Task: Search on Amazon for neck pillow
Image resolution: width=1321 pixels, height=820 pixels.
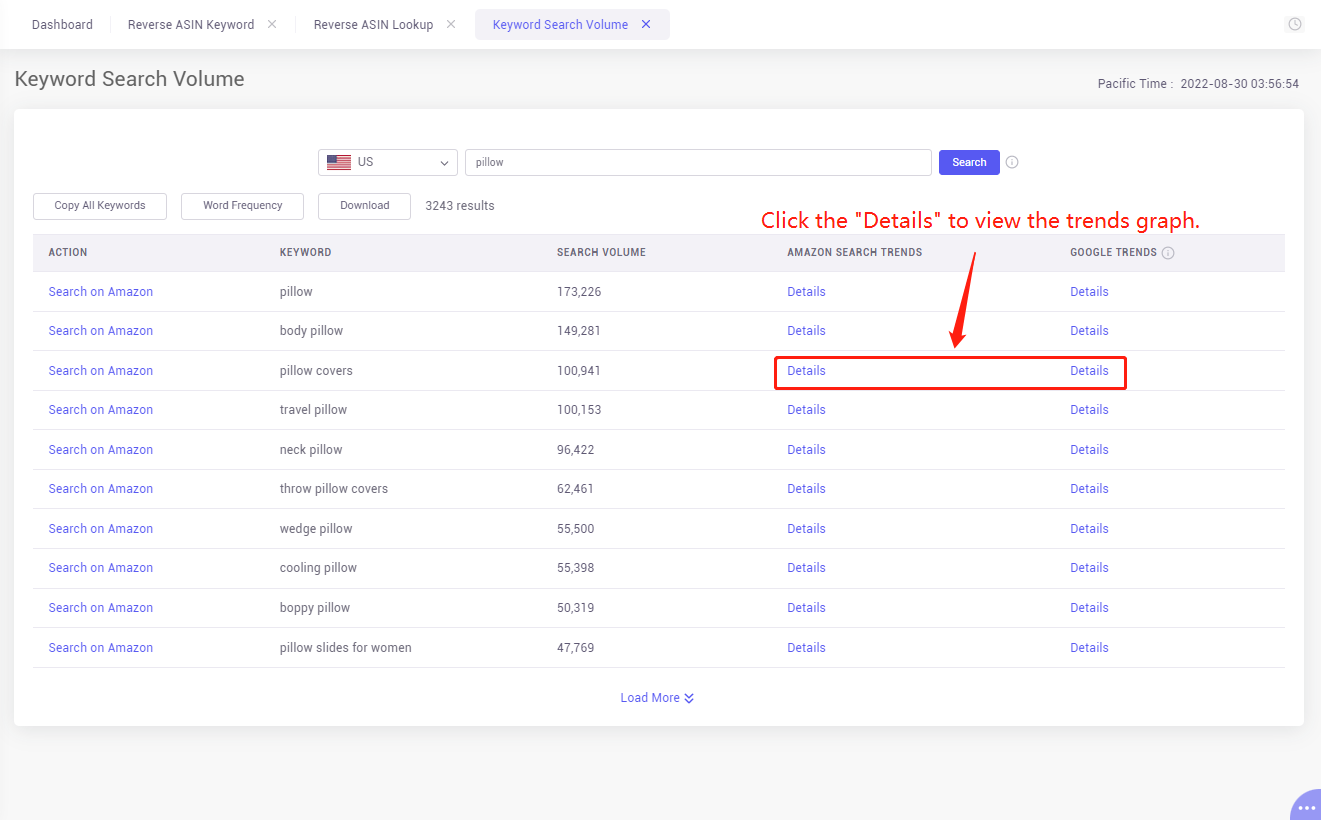Action: [x=101, y=450]
